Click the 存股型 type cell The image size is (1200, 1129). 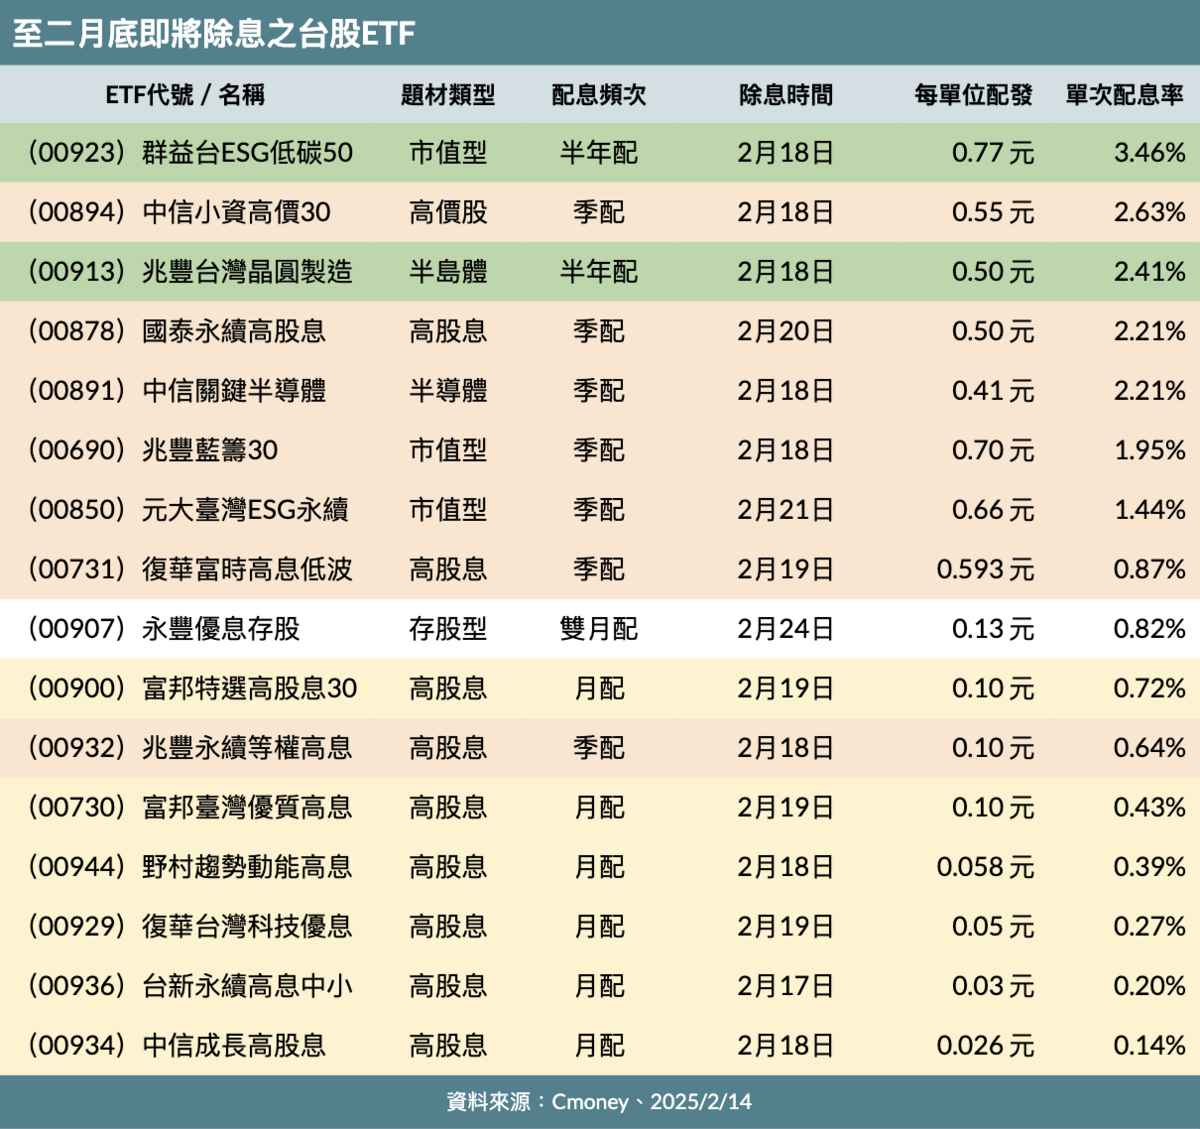coord(447,629)
